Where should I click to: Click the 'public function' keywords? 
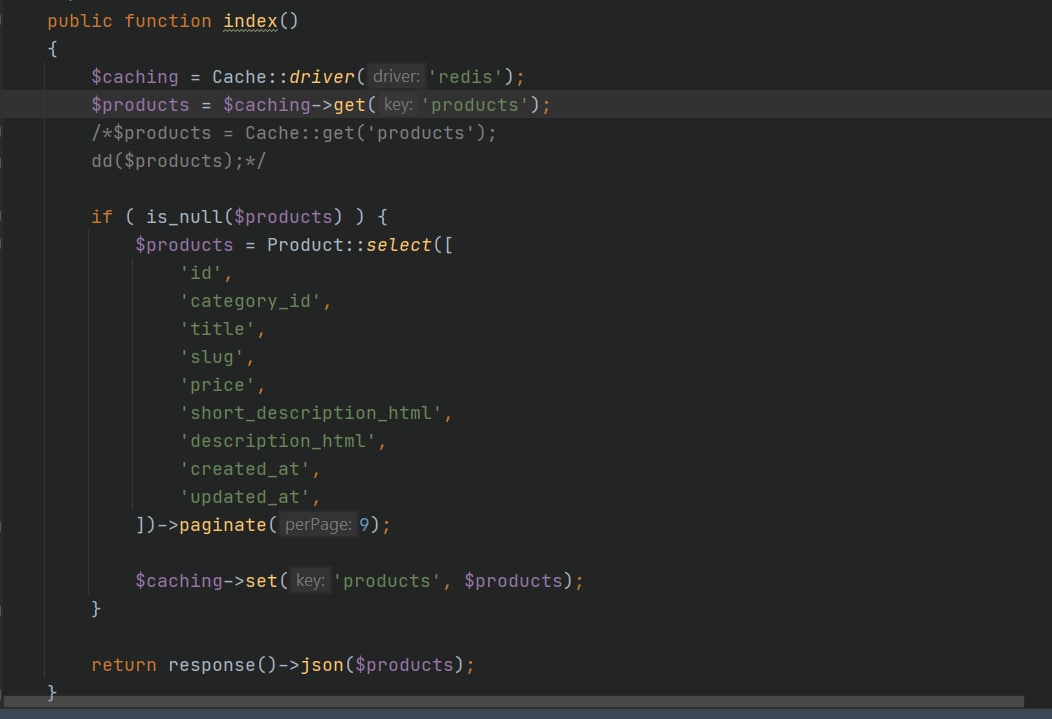[129, 21]
